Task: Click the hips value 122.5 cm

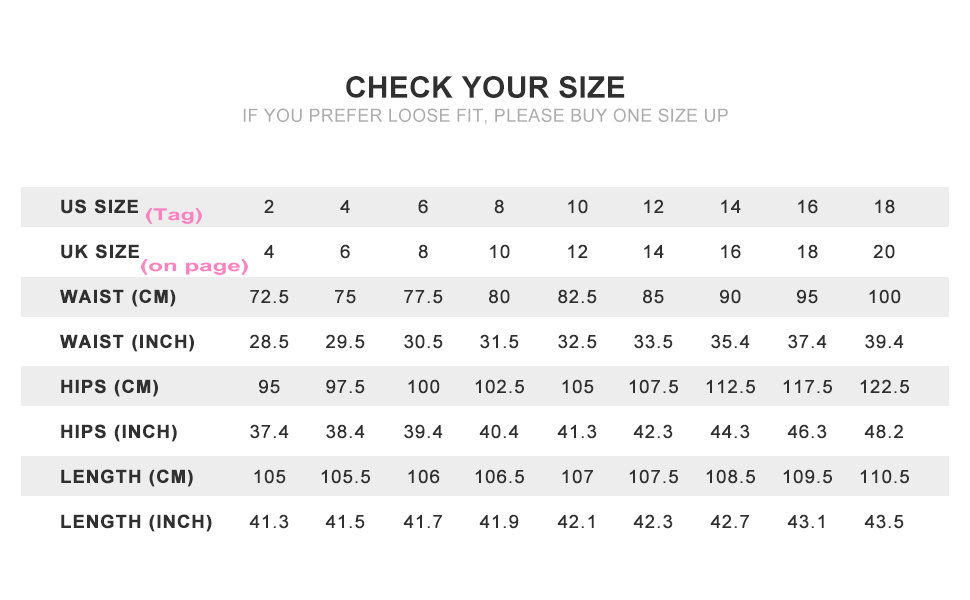Action: [x=884, y=387]
